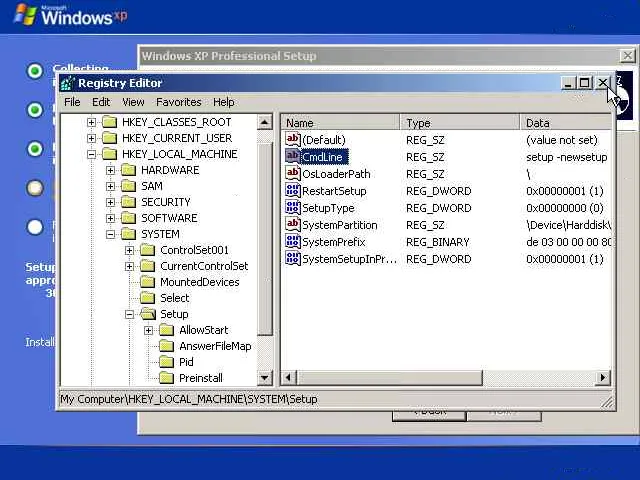Open the Edit menu
The width and height of the screenshot is (640, 480).
101,102
